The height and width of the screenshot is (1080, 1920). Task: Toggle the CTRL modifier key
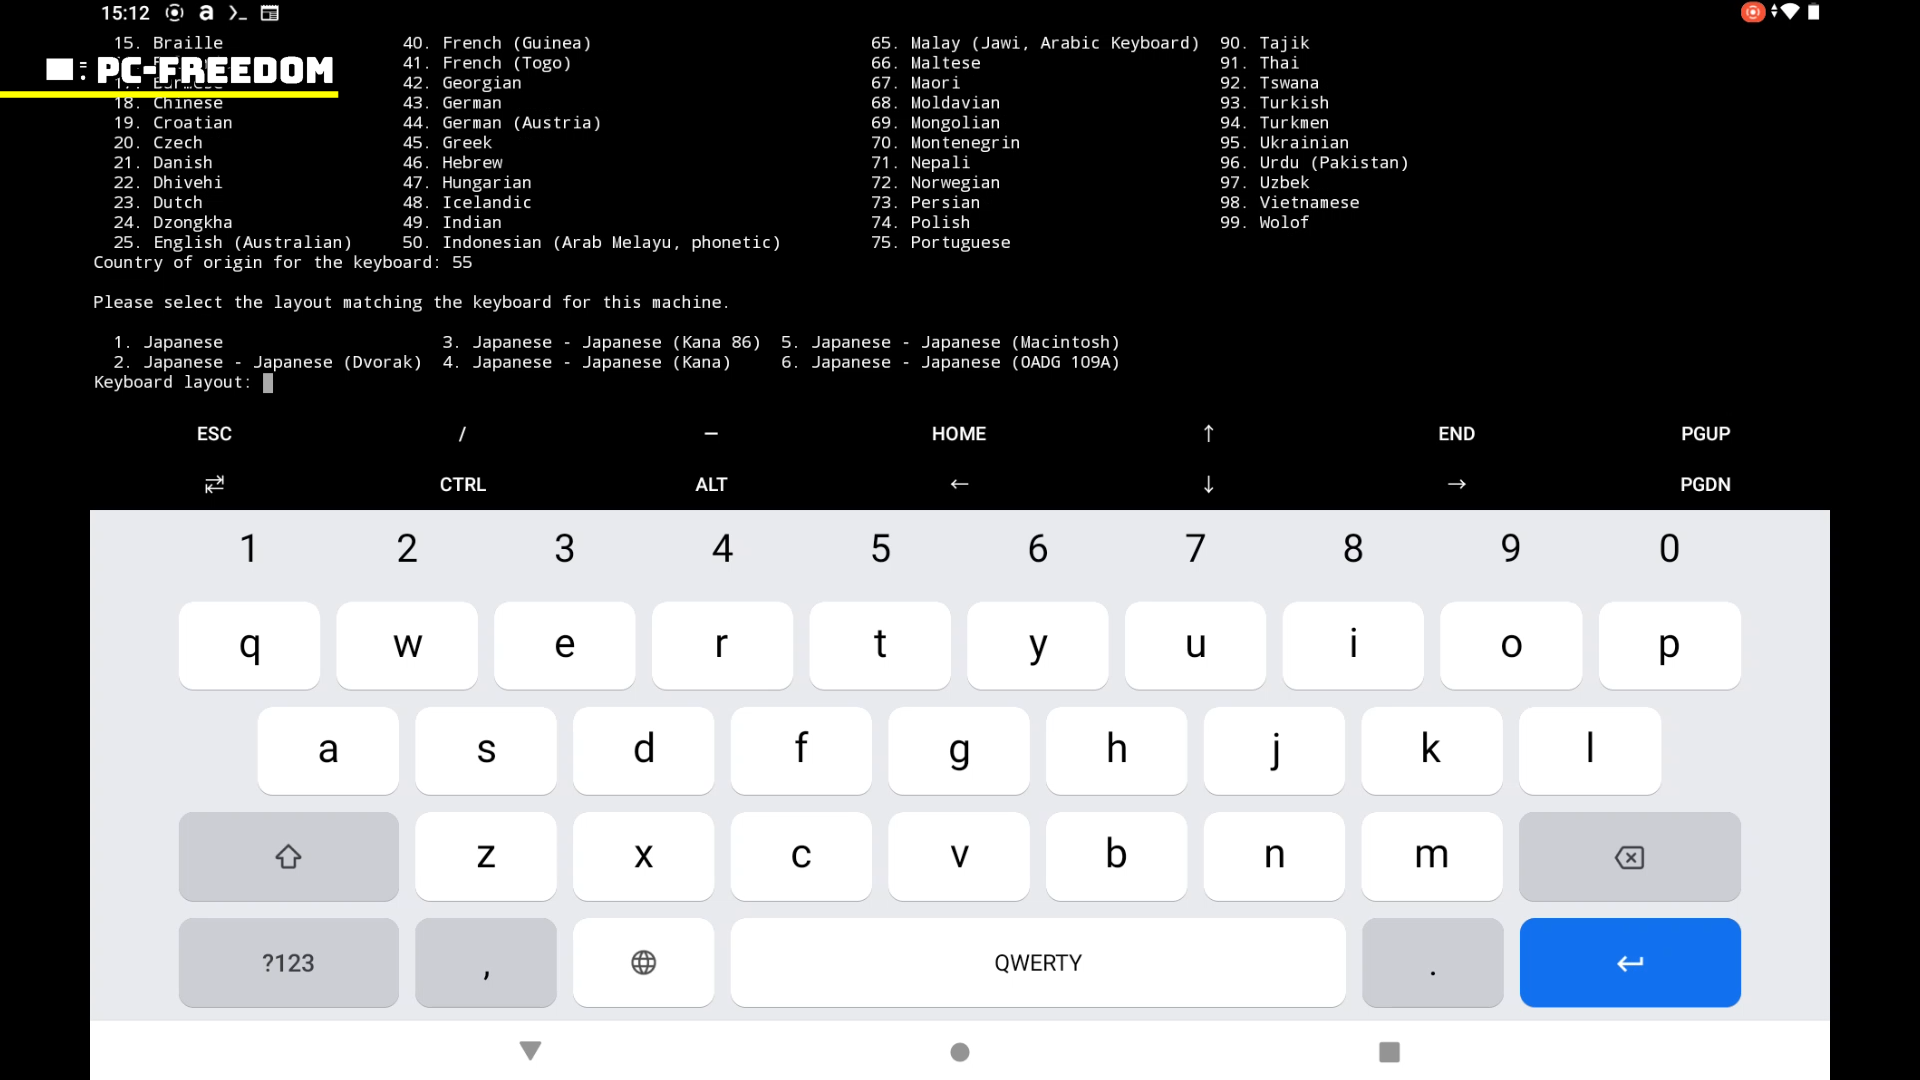(x=462, y=484)
